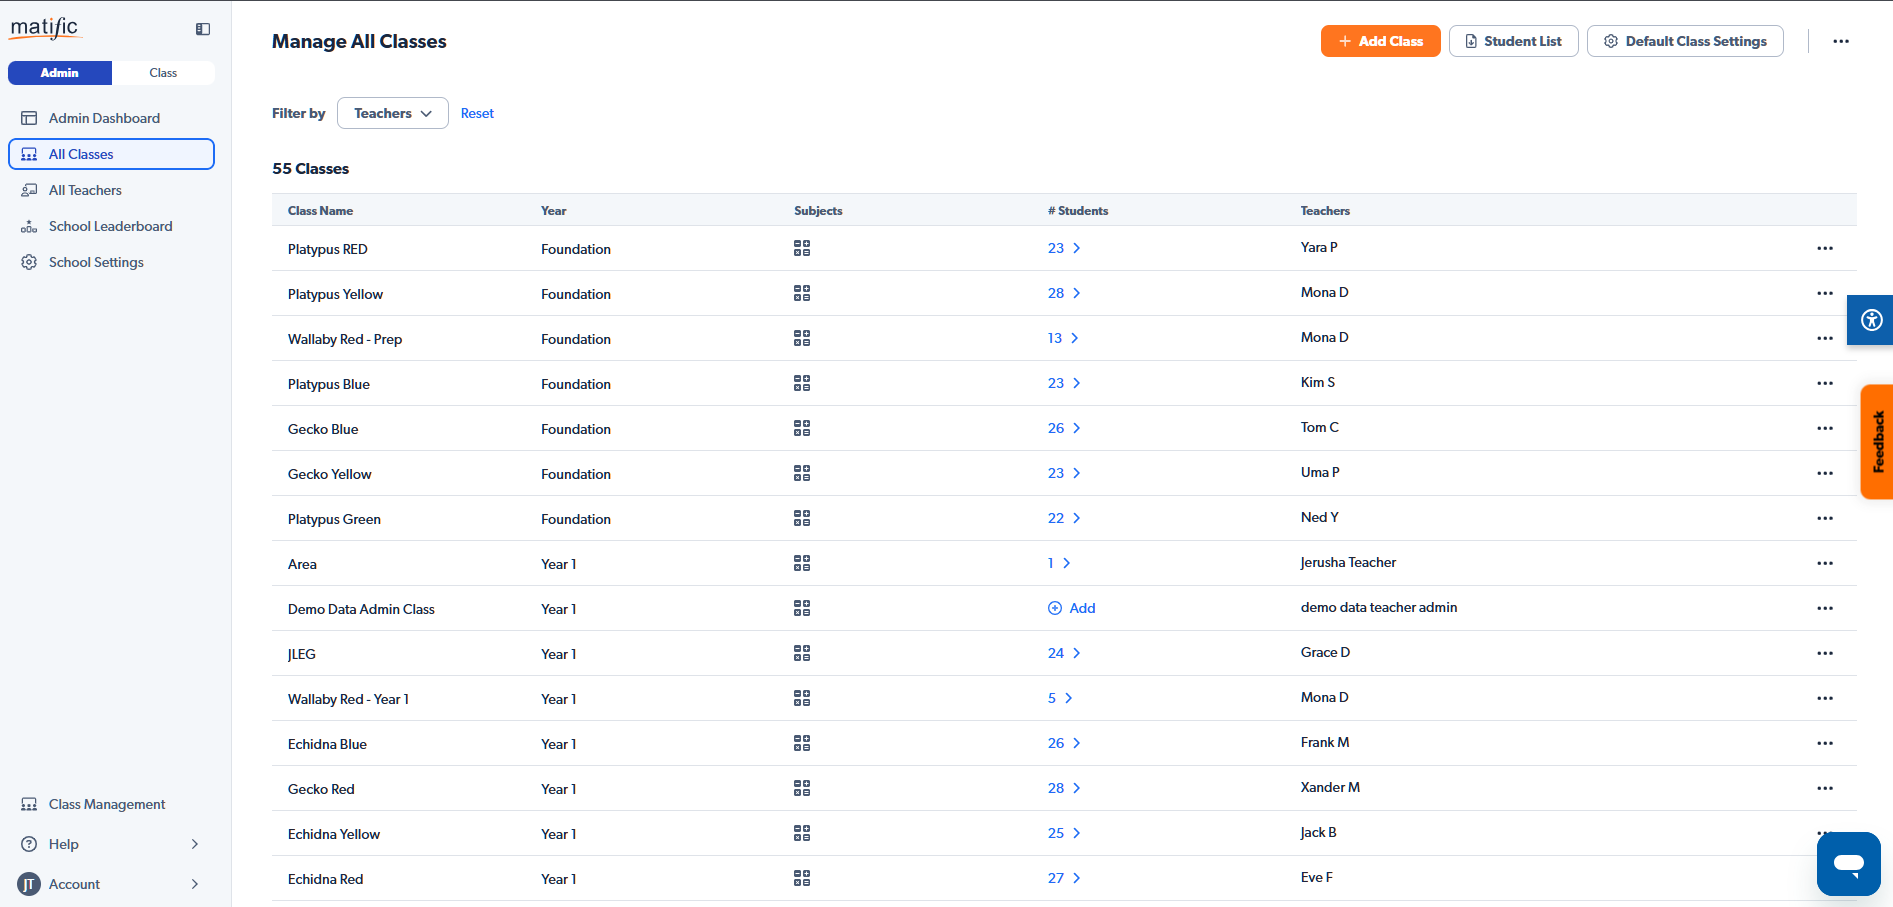Expand the Help submenu
Screen dimensions: 1893x907
pyautogui.click(x=111, y=844)
